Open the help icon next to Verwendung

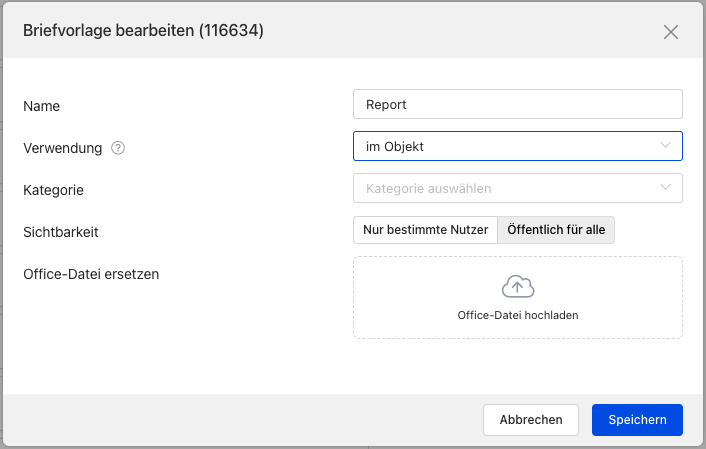[x=118, y=148]
